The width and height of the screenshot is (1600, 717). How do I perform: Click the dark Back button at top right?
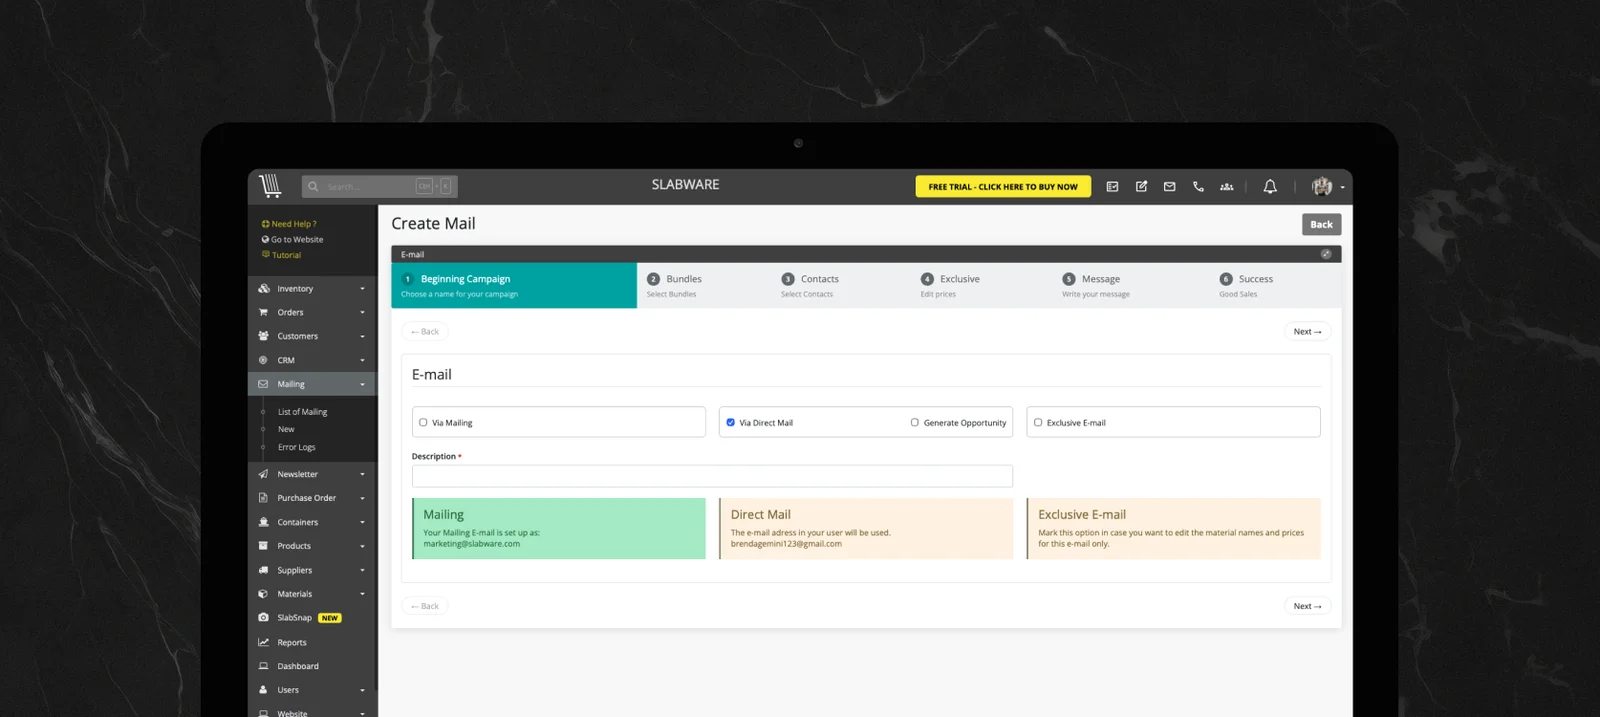pos(1321,224)
